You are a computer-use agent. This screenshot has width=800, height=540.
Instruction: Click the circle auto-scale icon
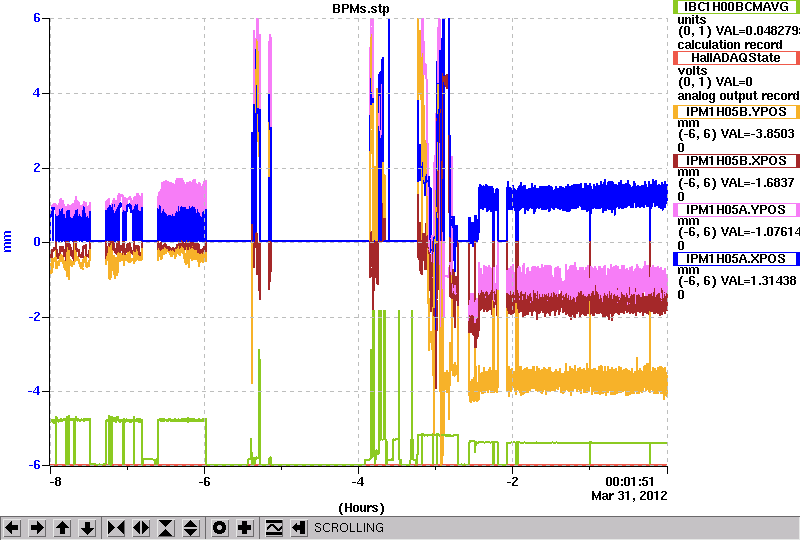[219, 528]
